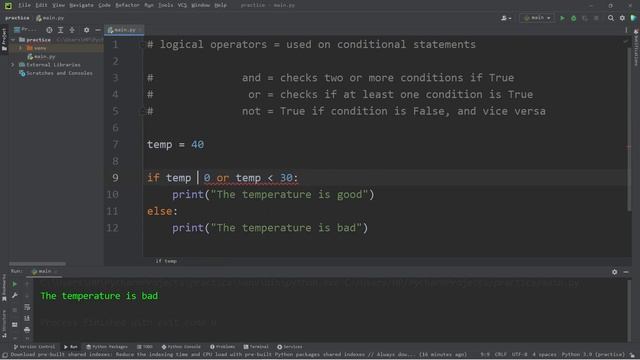Viewport: 640px width, 360px height.
Task: Expand the venv folder
Action: coord(20,48)
